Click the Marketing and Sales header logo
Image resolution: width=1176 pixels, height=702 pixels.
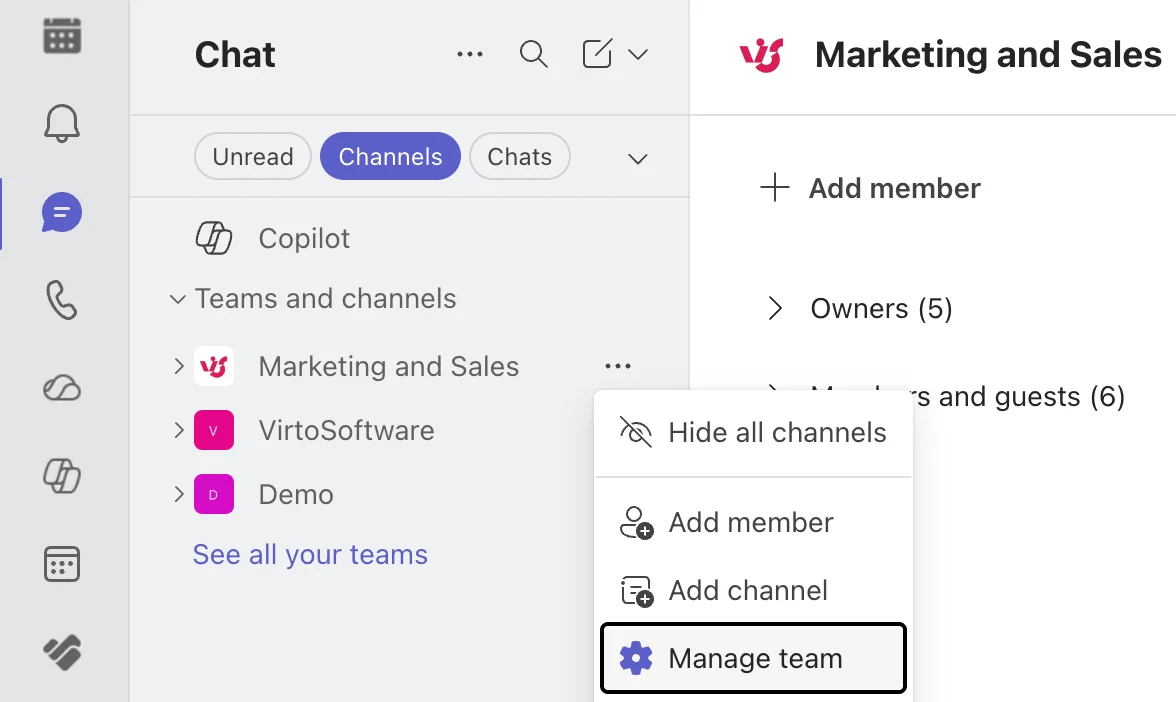(761, 55)
